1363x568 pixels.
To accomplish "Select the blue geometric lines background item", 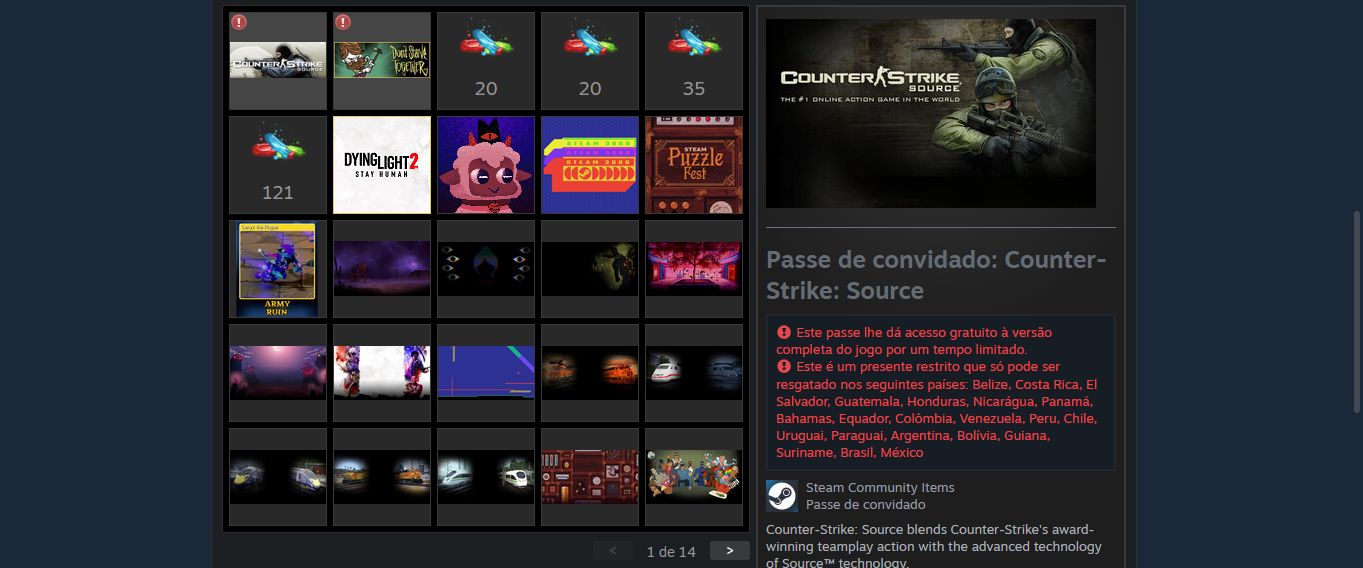I will [486, 373].
